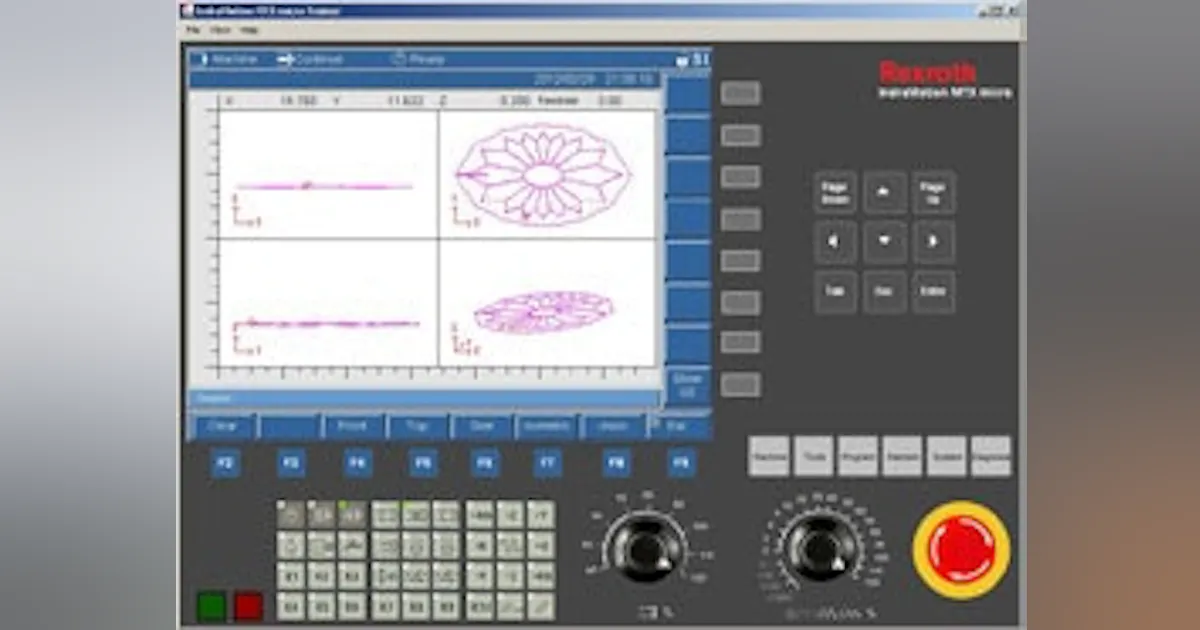
Task: Select the Front view softkey
Action: click(352, 426)
